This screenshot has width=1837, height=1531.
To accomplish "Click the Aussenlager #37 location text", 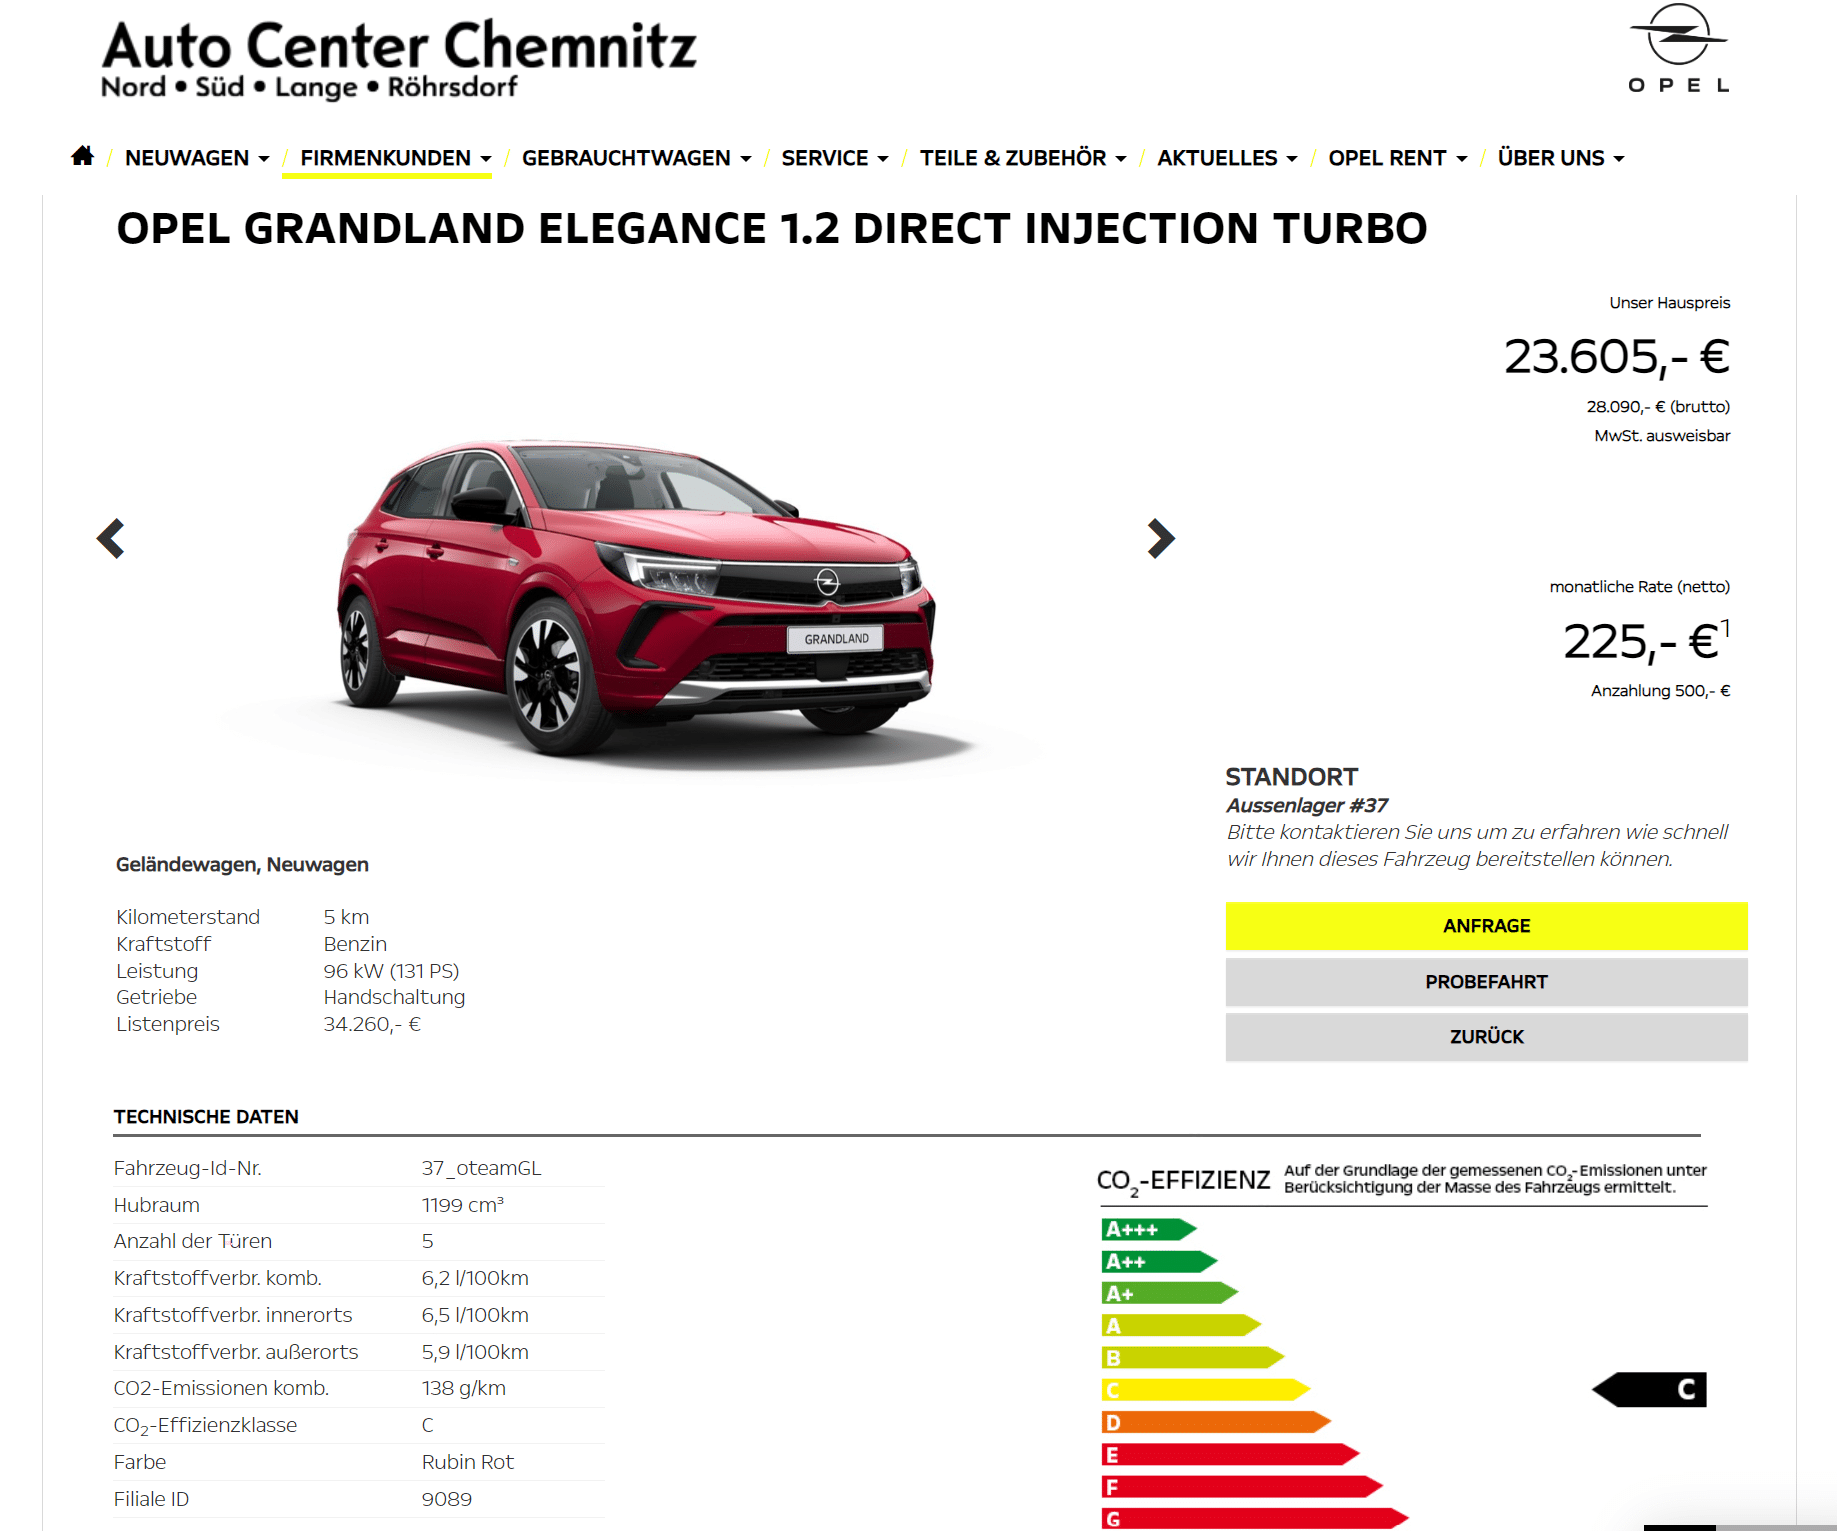I will [x=1307, y=805].
